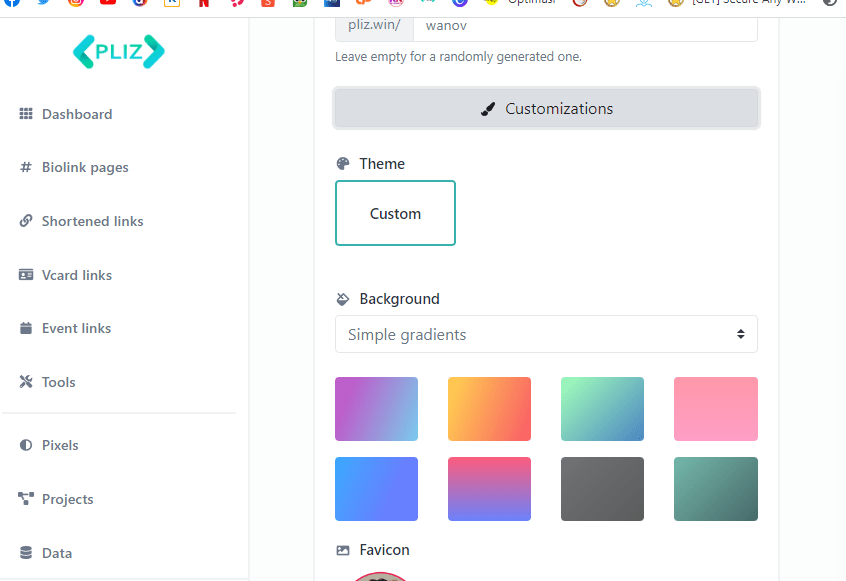Click the Event links calendar icon
This screenshot has height=581, width=846.
click(26, 328)
